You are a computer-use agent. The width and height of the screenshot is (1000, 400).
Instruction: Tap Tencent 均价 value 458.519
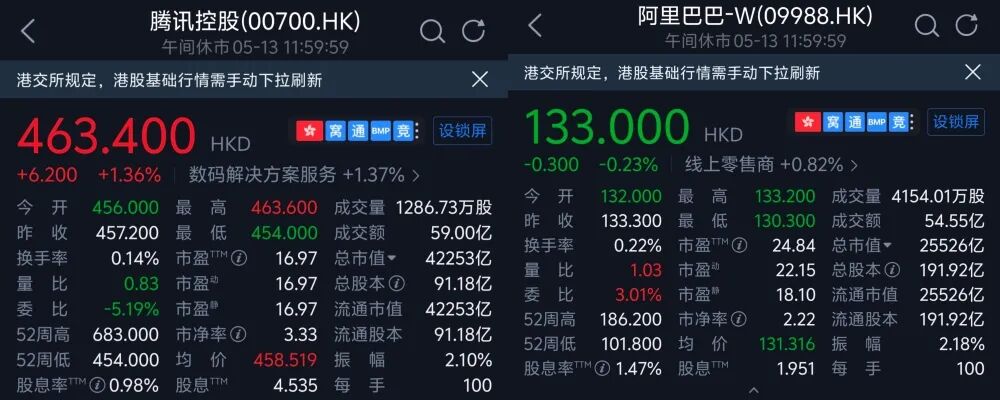click(x=285, y=360)
